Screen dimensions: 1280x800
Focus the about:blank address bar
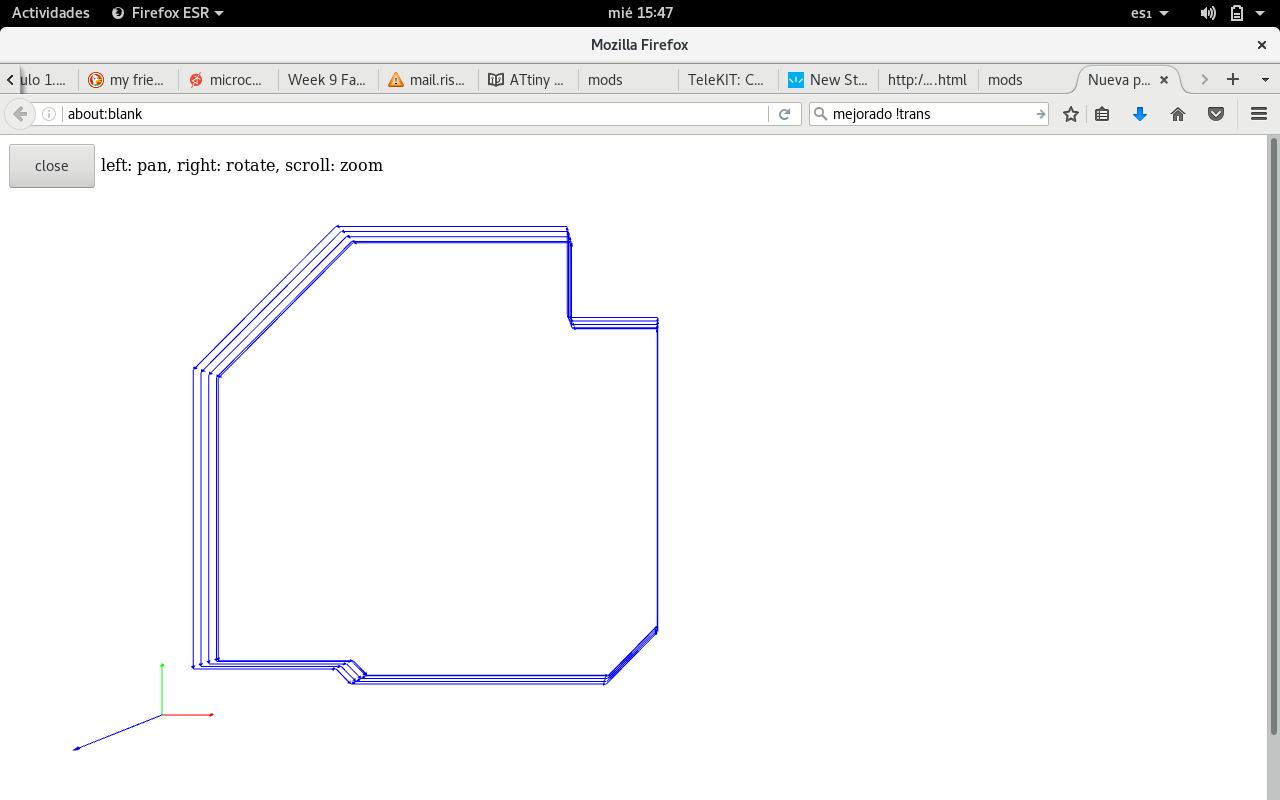pos(415,114)
